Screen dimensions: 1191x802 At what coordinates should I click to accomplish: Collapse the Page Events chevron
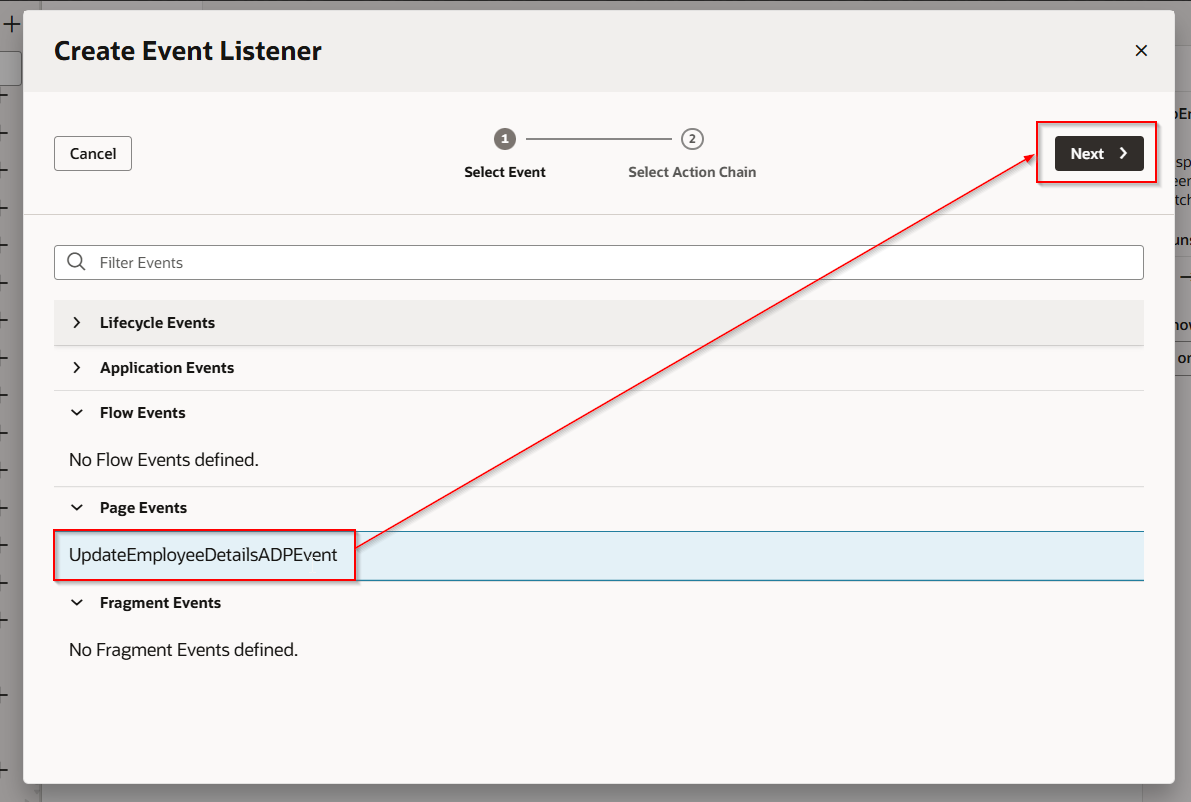(77, 508)
